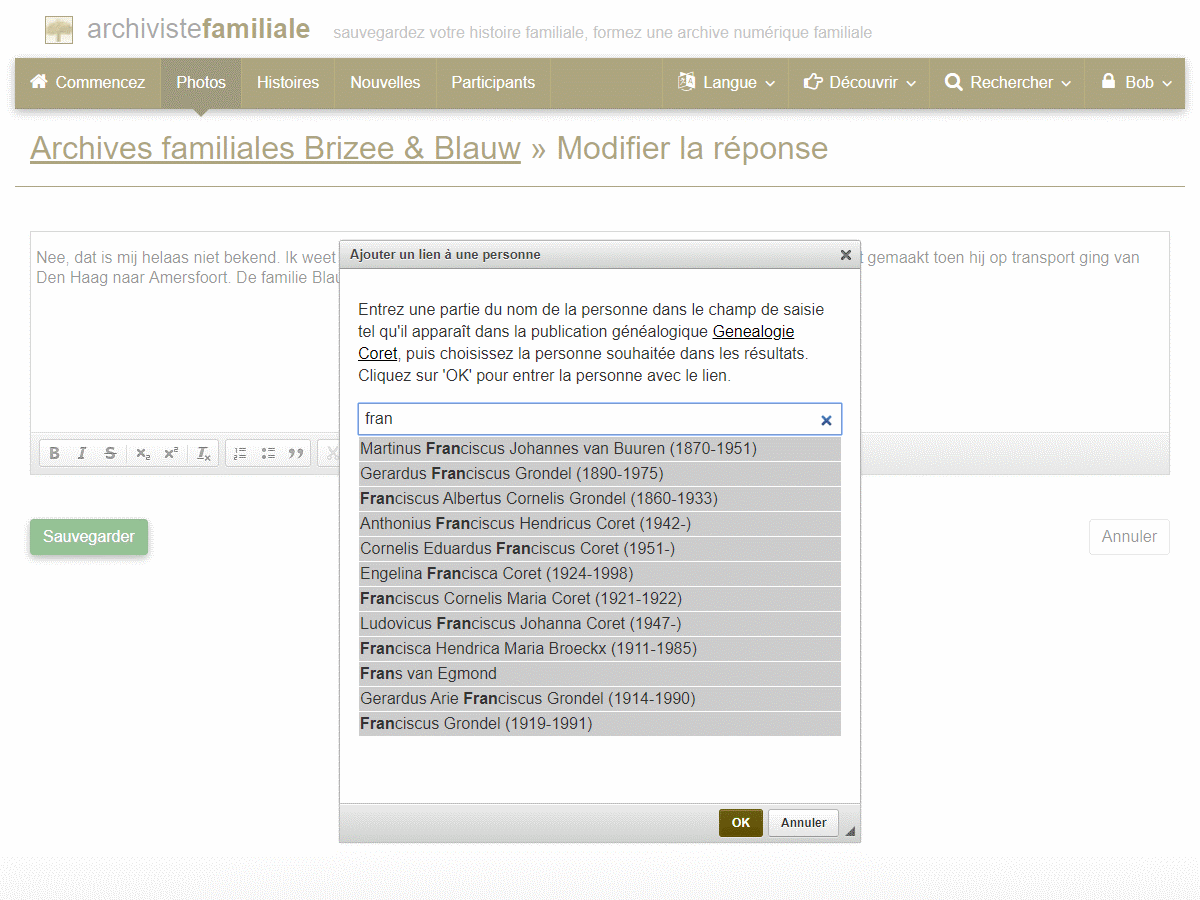This screenshot has height=900, width=1200.
Task: Click the archivistefamiliale site title
Action: point(198,29)
